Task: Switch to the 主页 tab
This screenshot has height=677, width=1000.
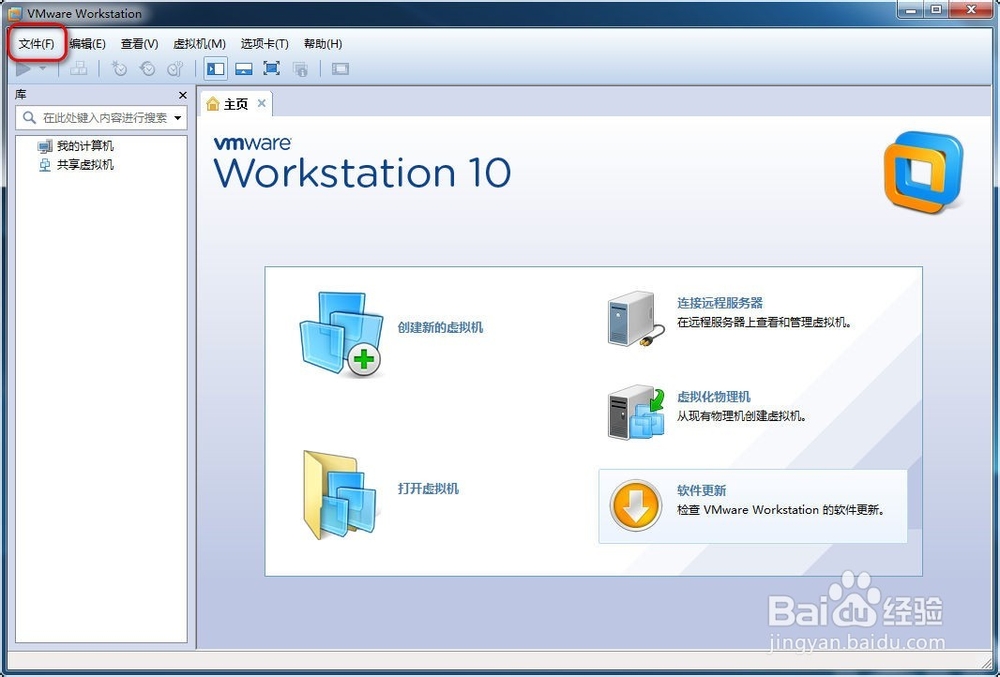Action: pos(236,104)
